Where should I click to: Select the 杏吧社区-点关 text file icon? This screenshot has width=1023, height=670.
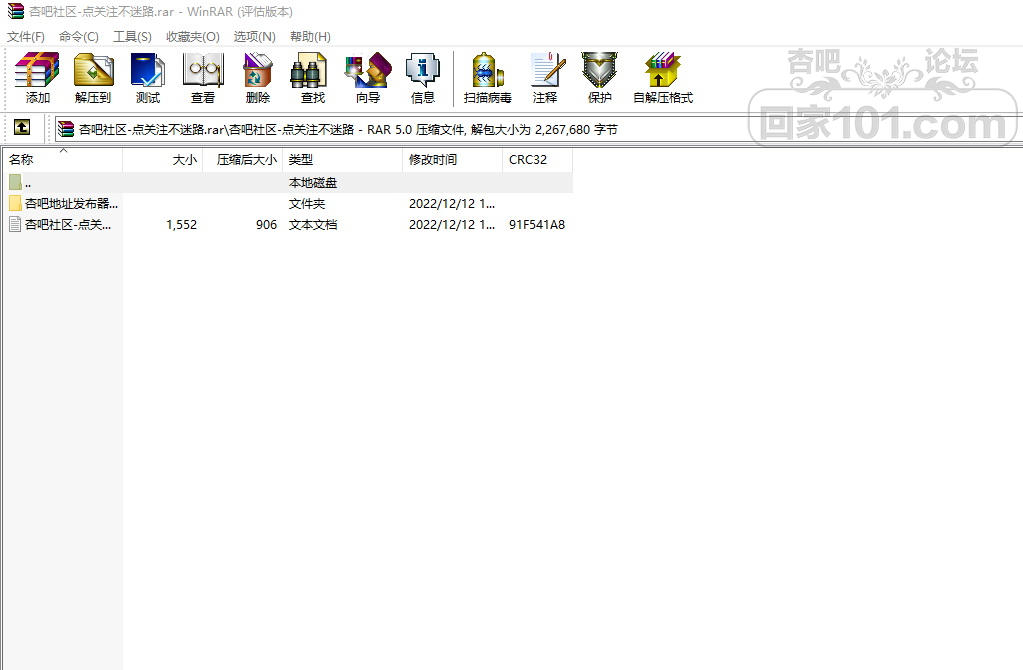coord(16,224)
